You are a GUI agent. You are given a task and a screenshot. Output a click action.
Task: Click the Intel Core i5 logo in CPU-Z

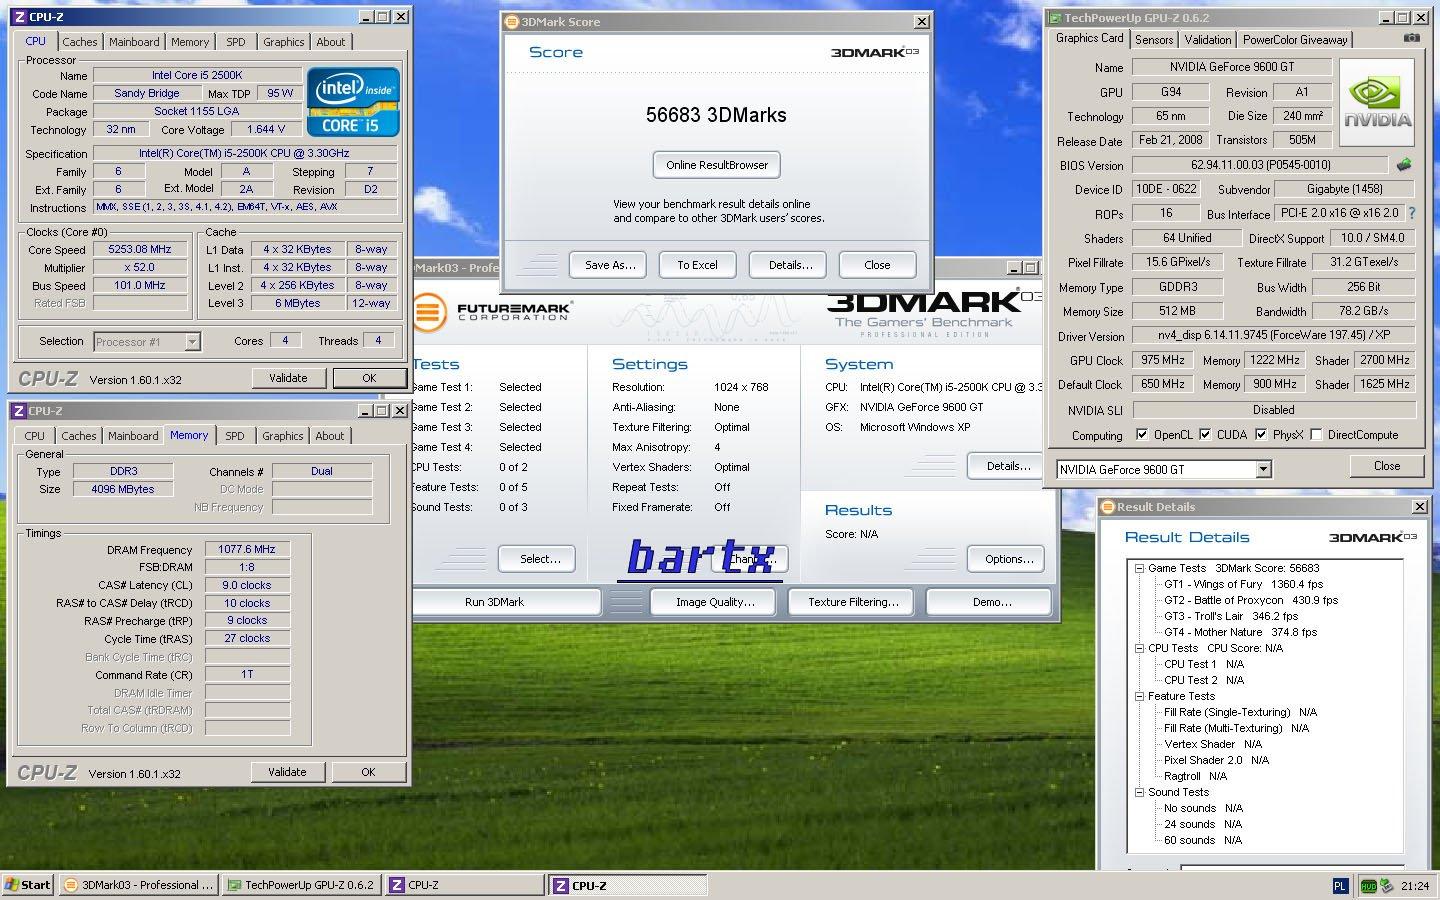click(x=353, y=102)
